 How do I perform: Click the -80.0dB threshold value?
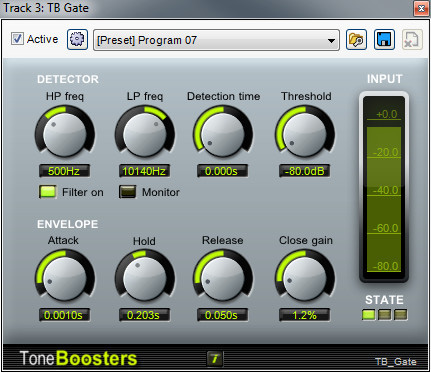(304, 171)
